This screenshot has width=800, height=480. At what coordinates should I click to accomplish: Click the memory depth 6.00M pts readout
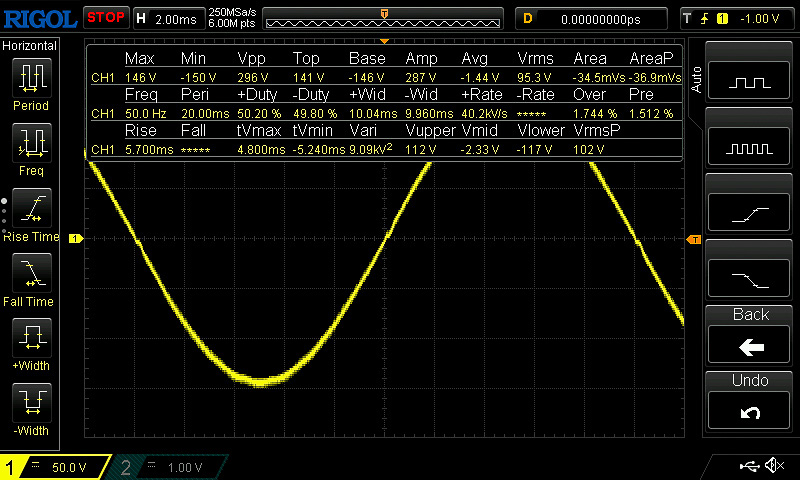click(232, 23)
